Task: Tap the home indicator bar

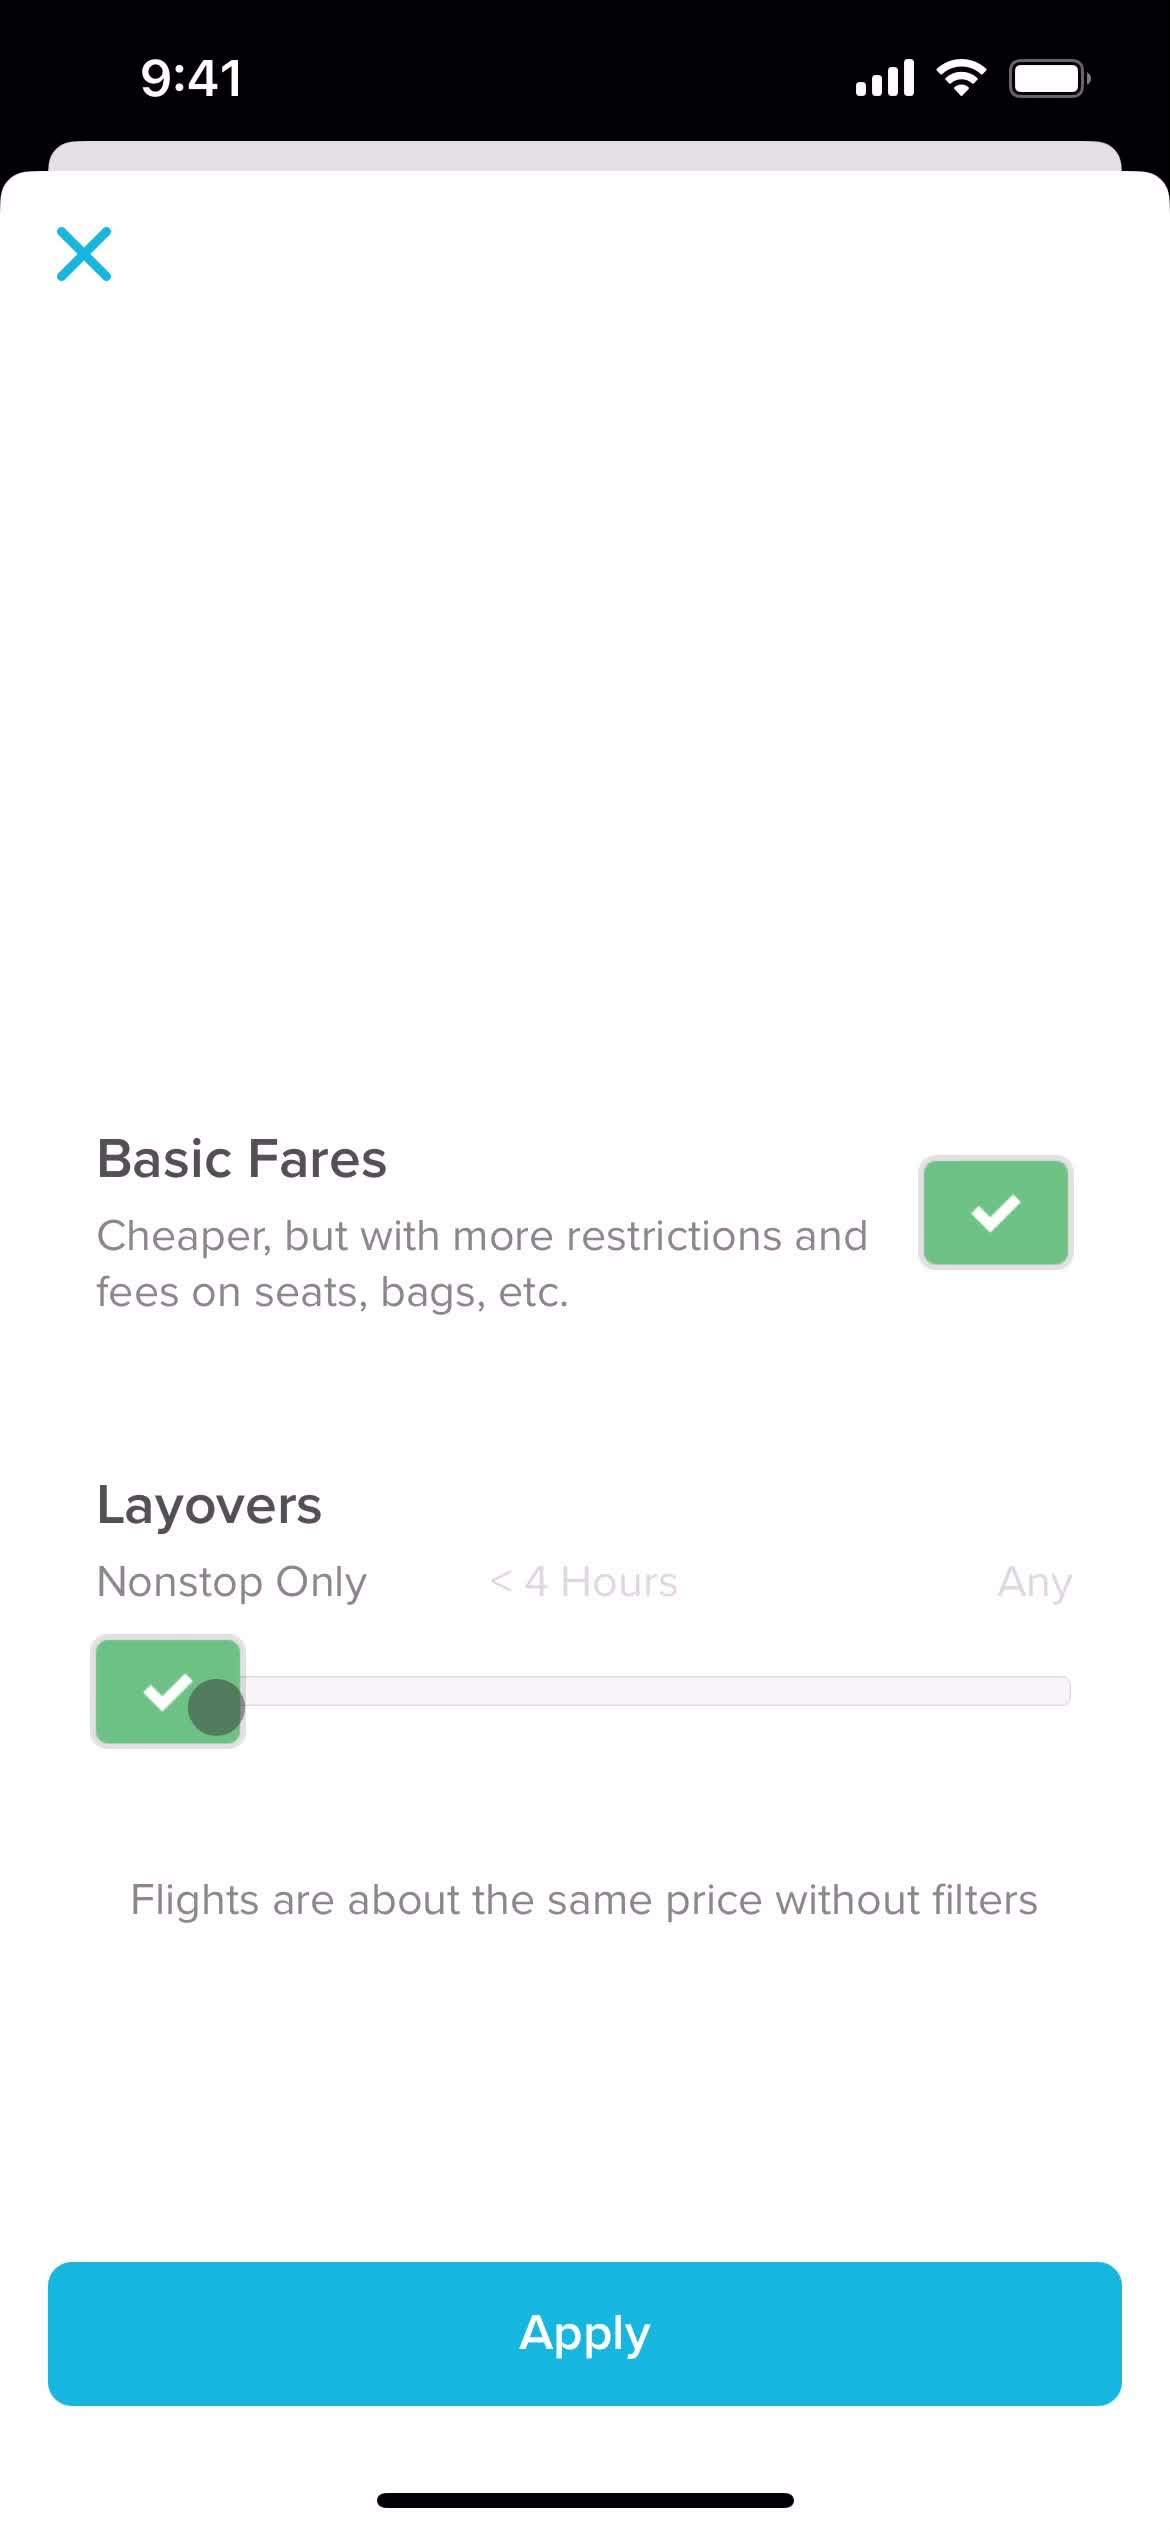Action: click(585, 2500)
